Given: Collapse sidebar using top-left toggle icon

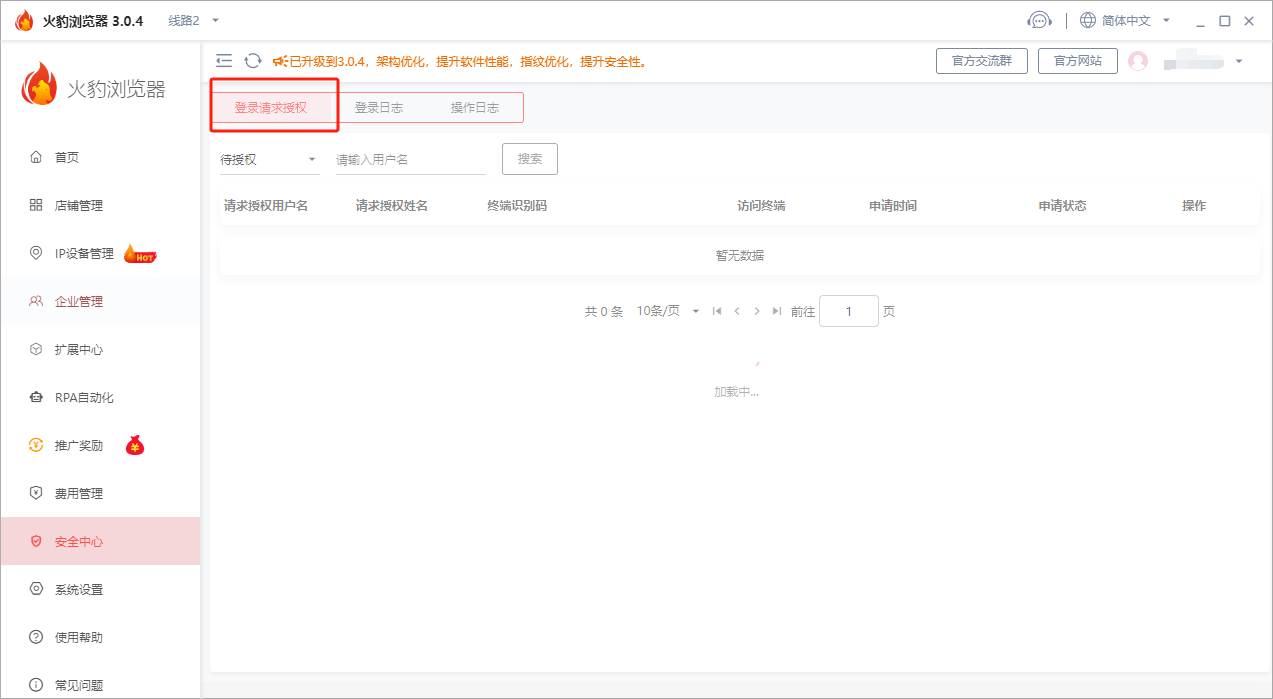Looking at the screenshot, I should click(x=224, y=60).
